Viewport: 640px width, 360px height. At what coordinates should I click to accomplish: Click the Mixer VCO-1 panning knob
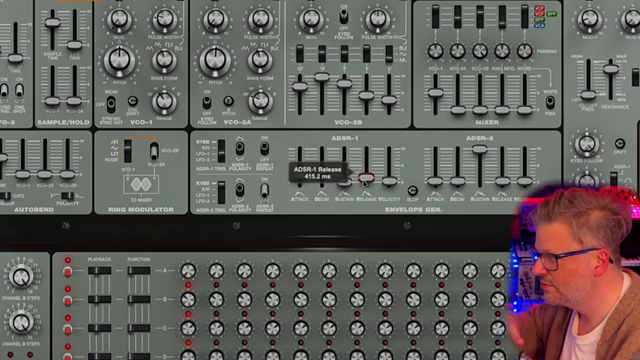(436, 51)
